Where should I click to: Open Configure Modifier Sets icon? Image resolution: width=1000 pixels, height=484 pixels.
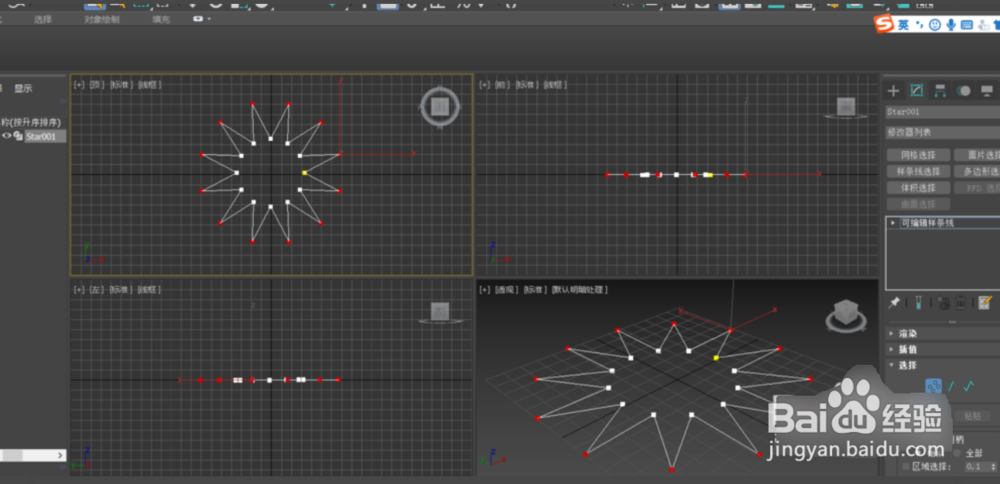point(985,302)
